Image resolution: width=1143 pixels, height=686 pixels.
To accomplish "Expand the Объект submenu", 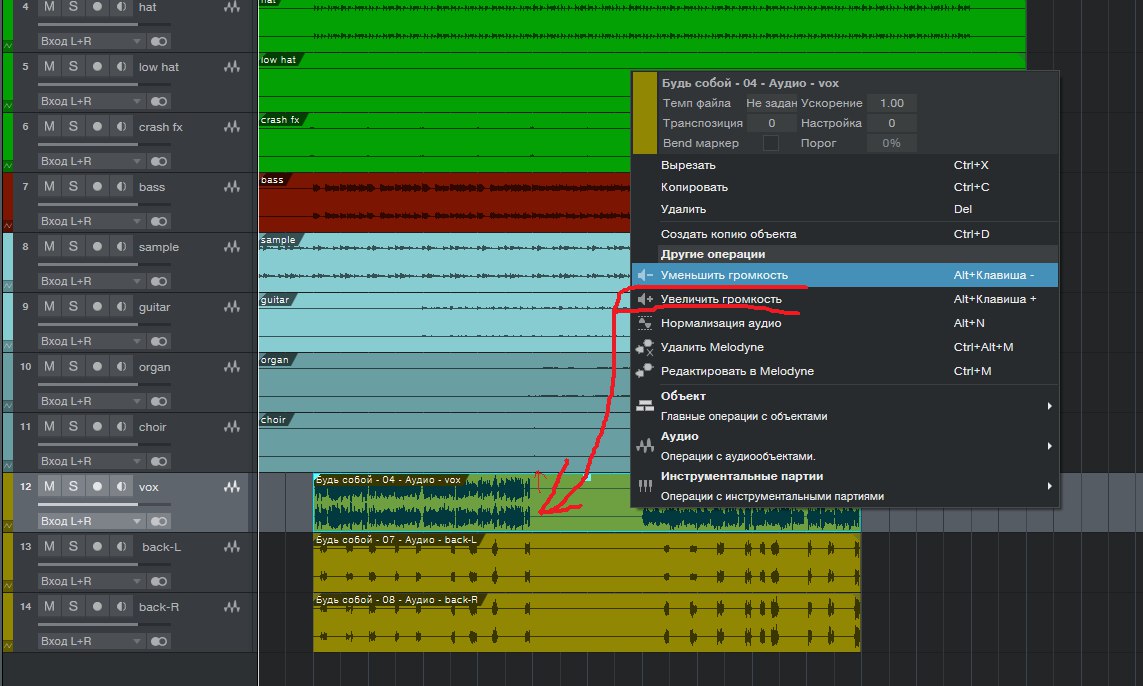I will point(845,405).
